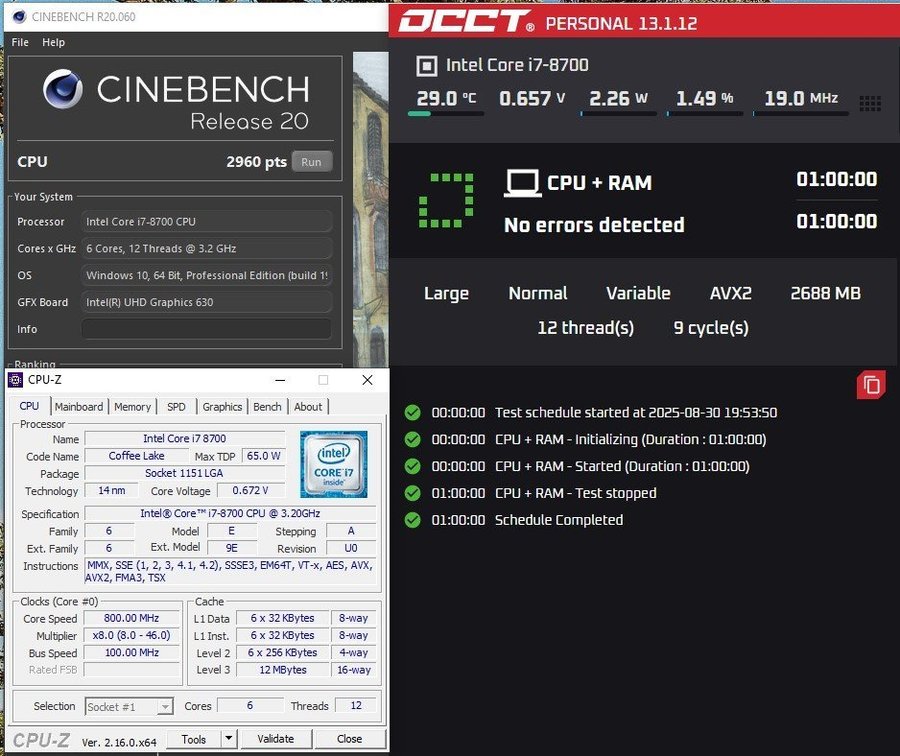Click the Schedule Completed log entry
900x756 pixels.
[x=558, y=520]
